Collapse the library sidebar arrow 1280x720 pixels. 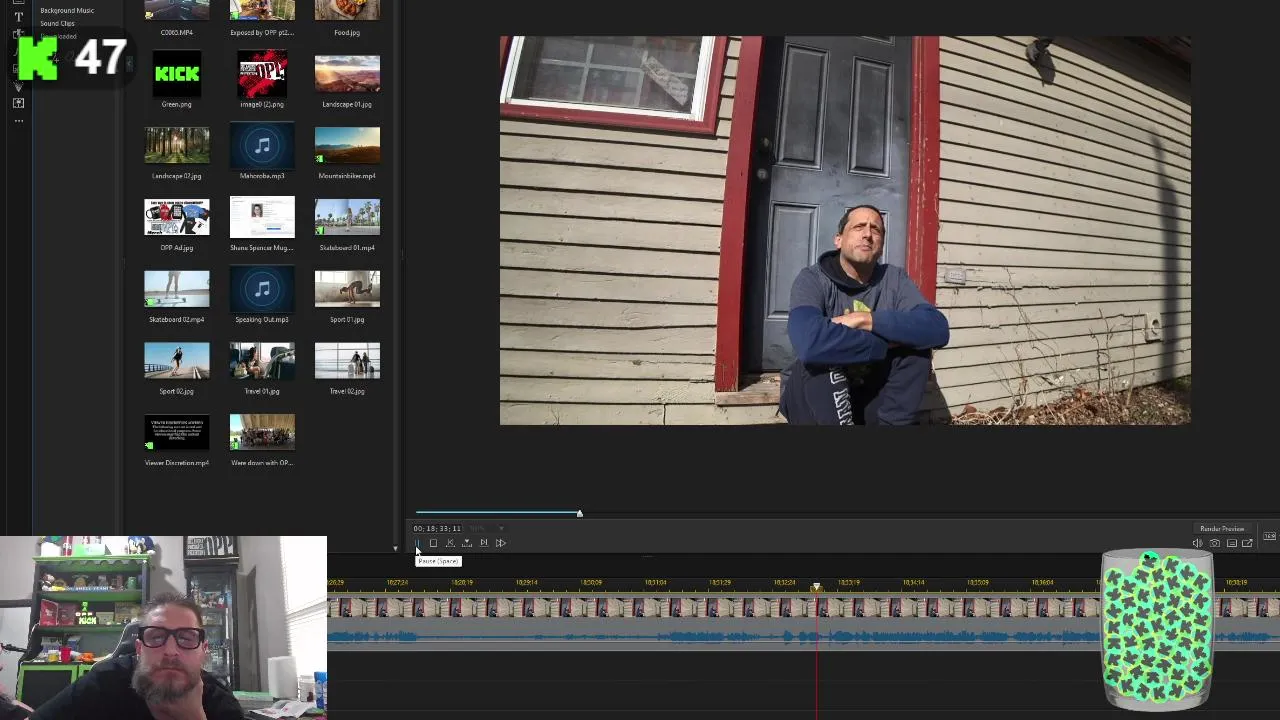129,63
